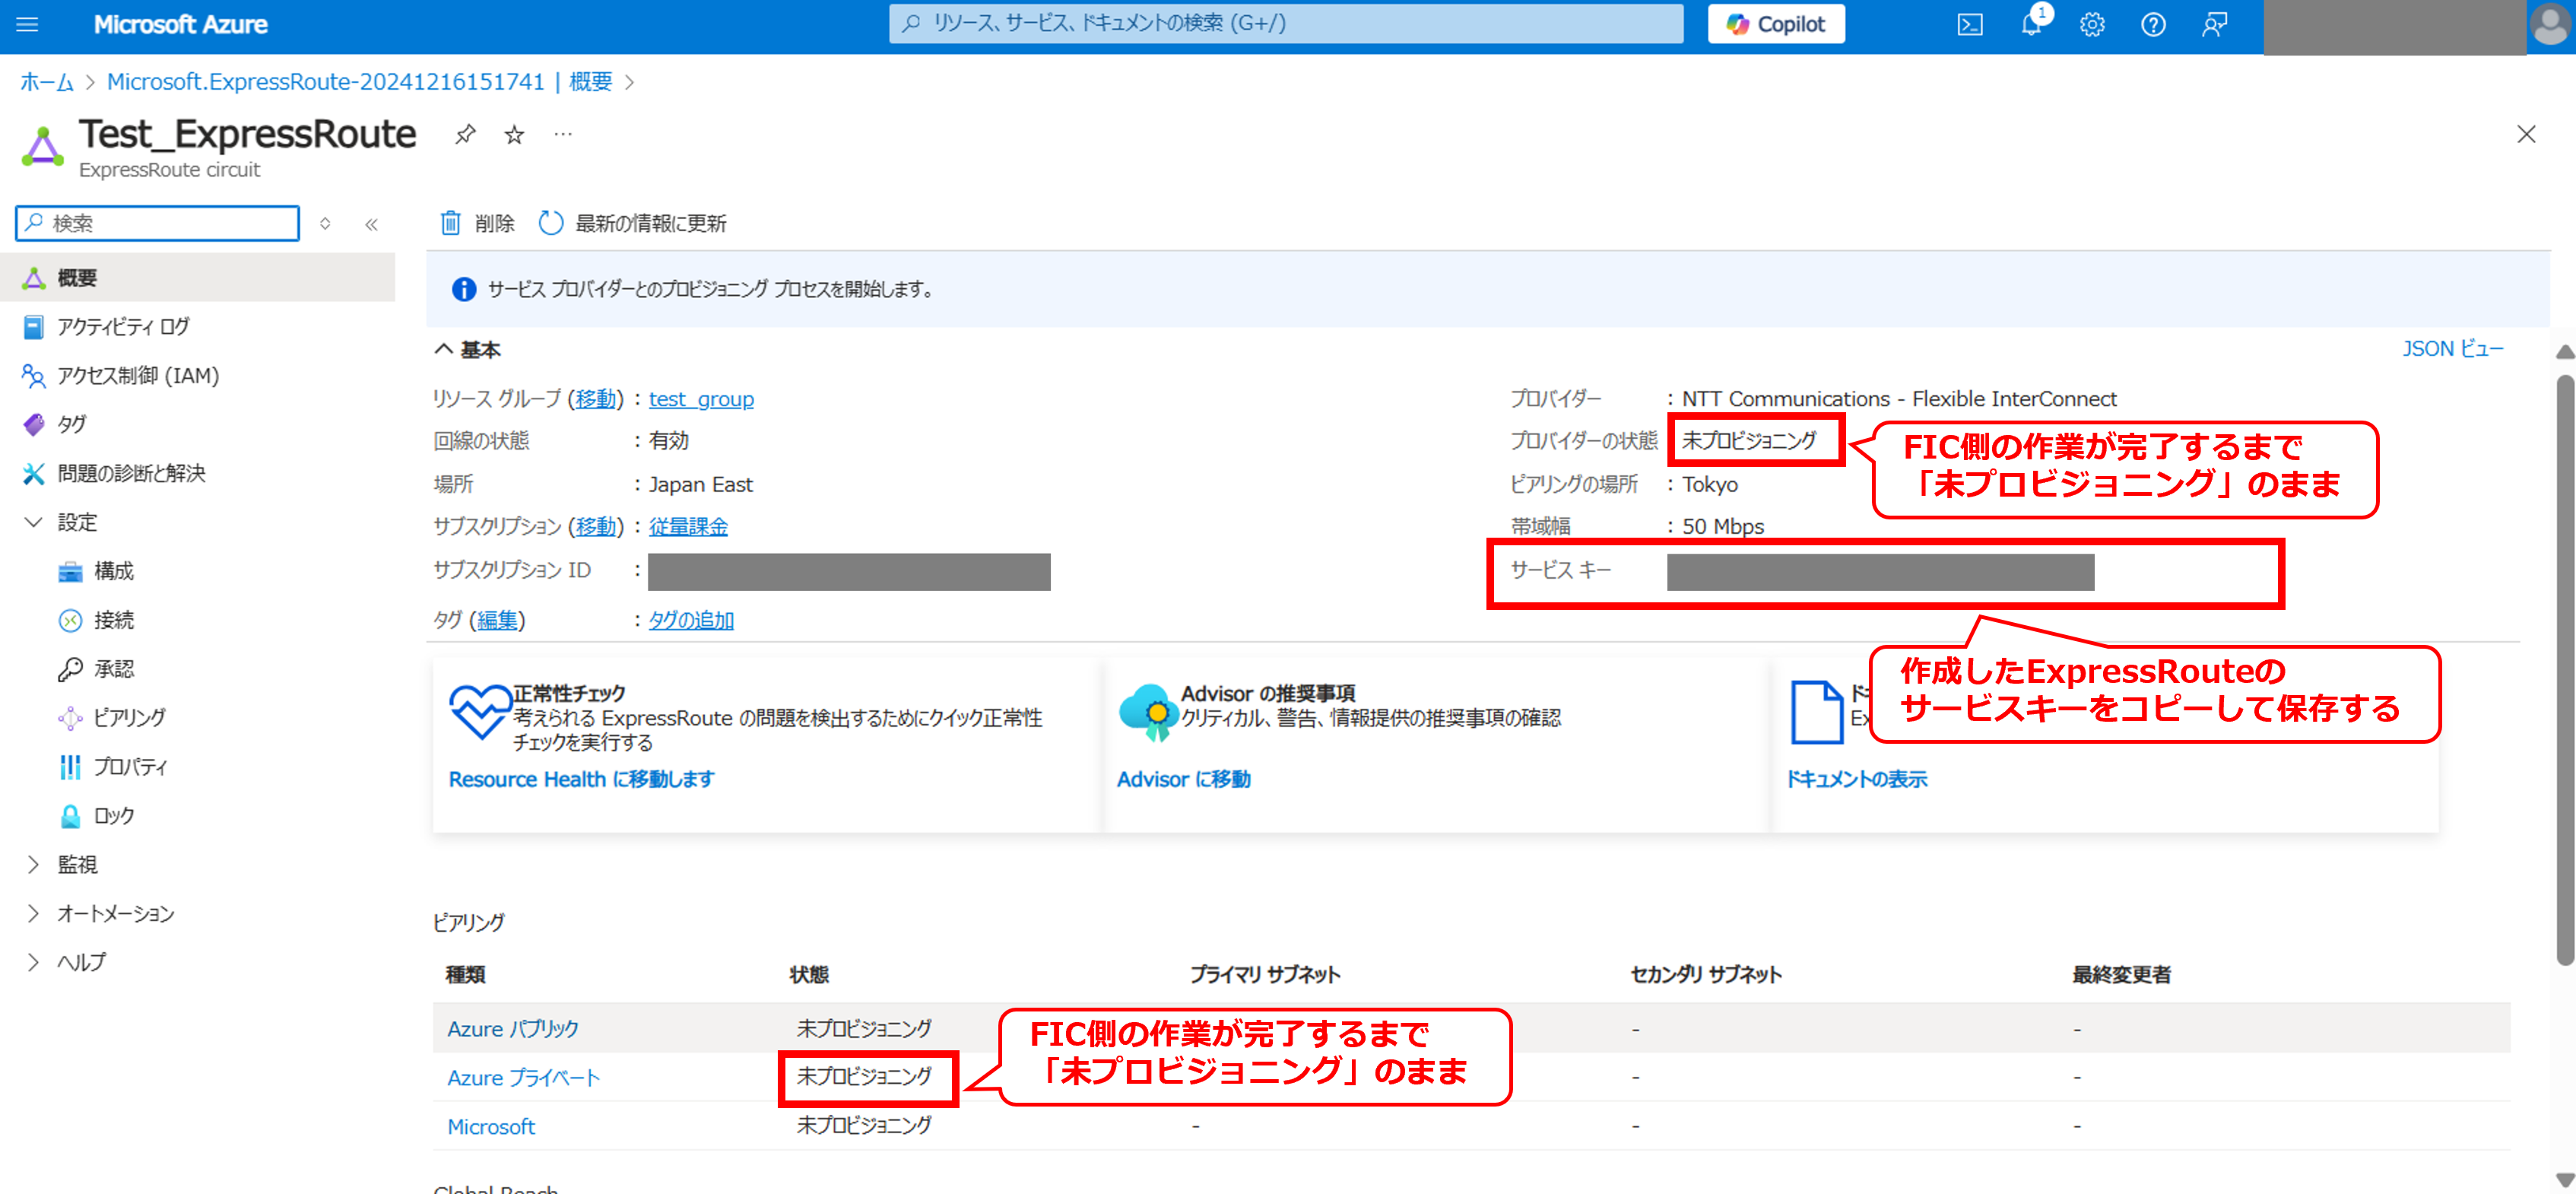The image size is (2576, 1194).
Task: Open portal settings gear
Action: [x=2092, y=25]
